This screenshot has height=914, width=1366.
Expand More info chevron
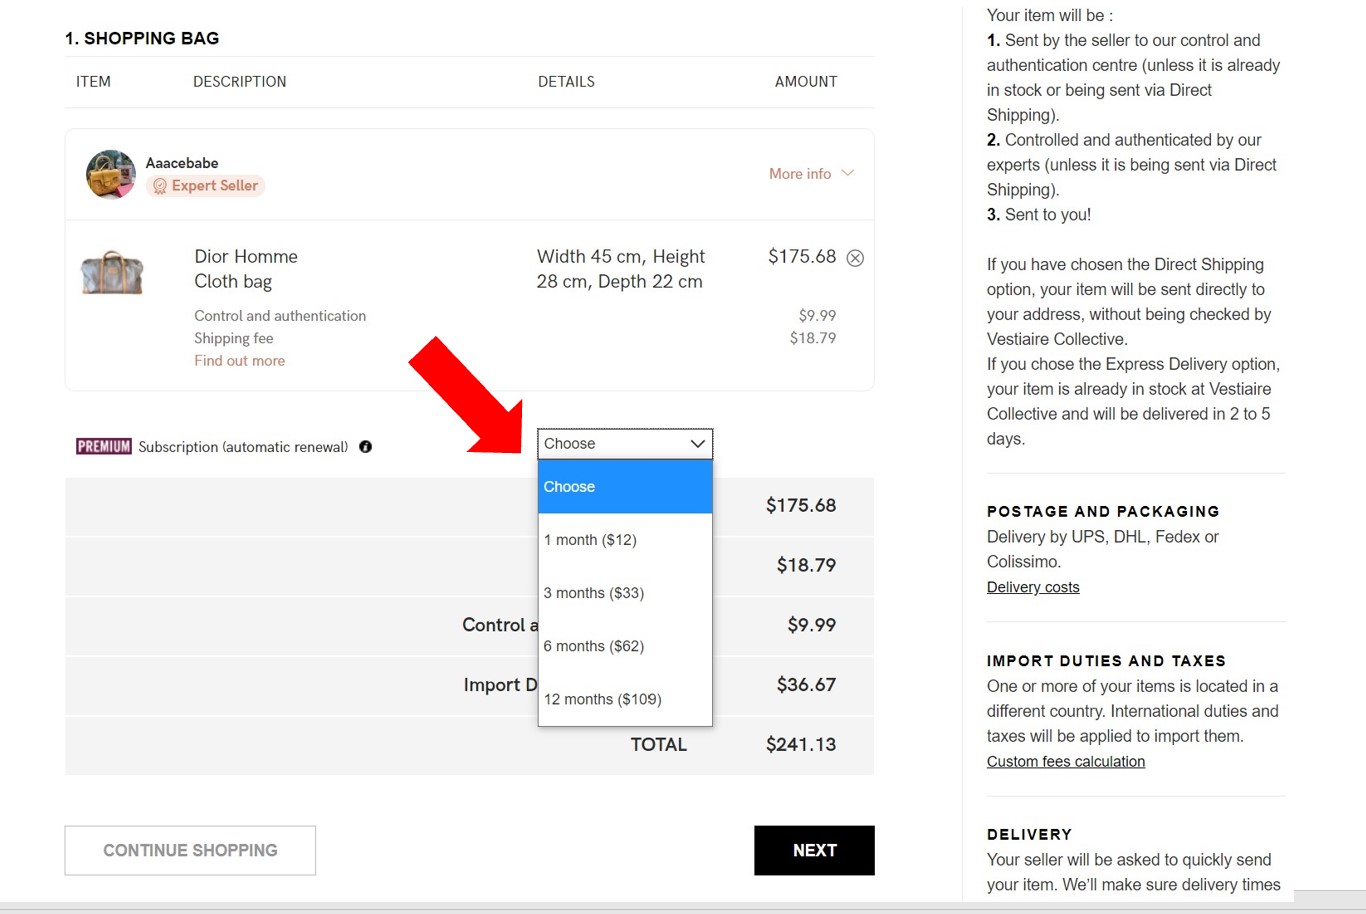(848, 173)
